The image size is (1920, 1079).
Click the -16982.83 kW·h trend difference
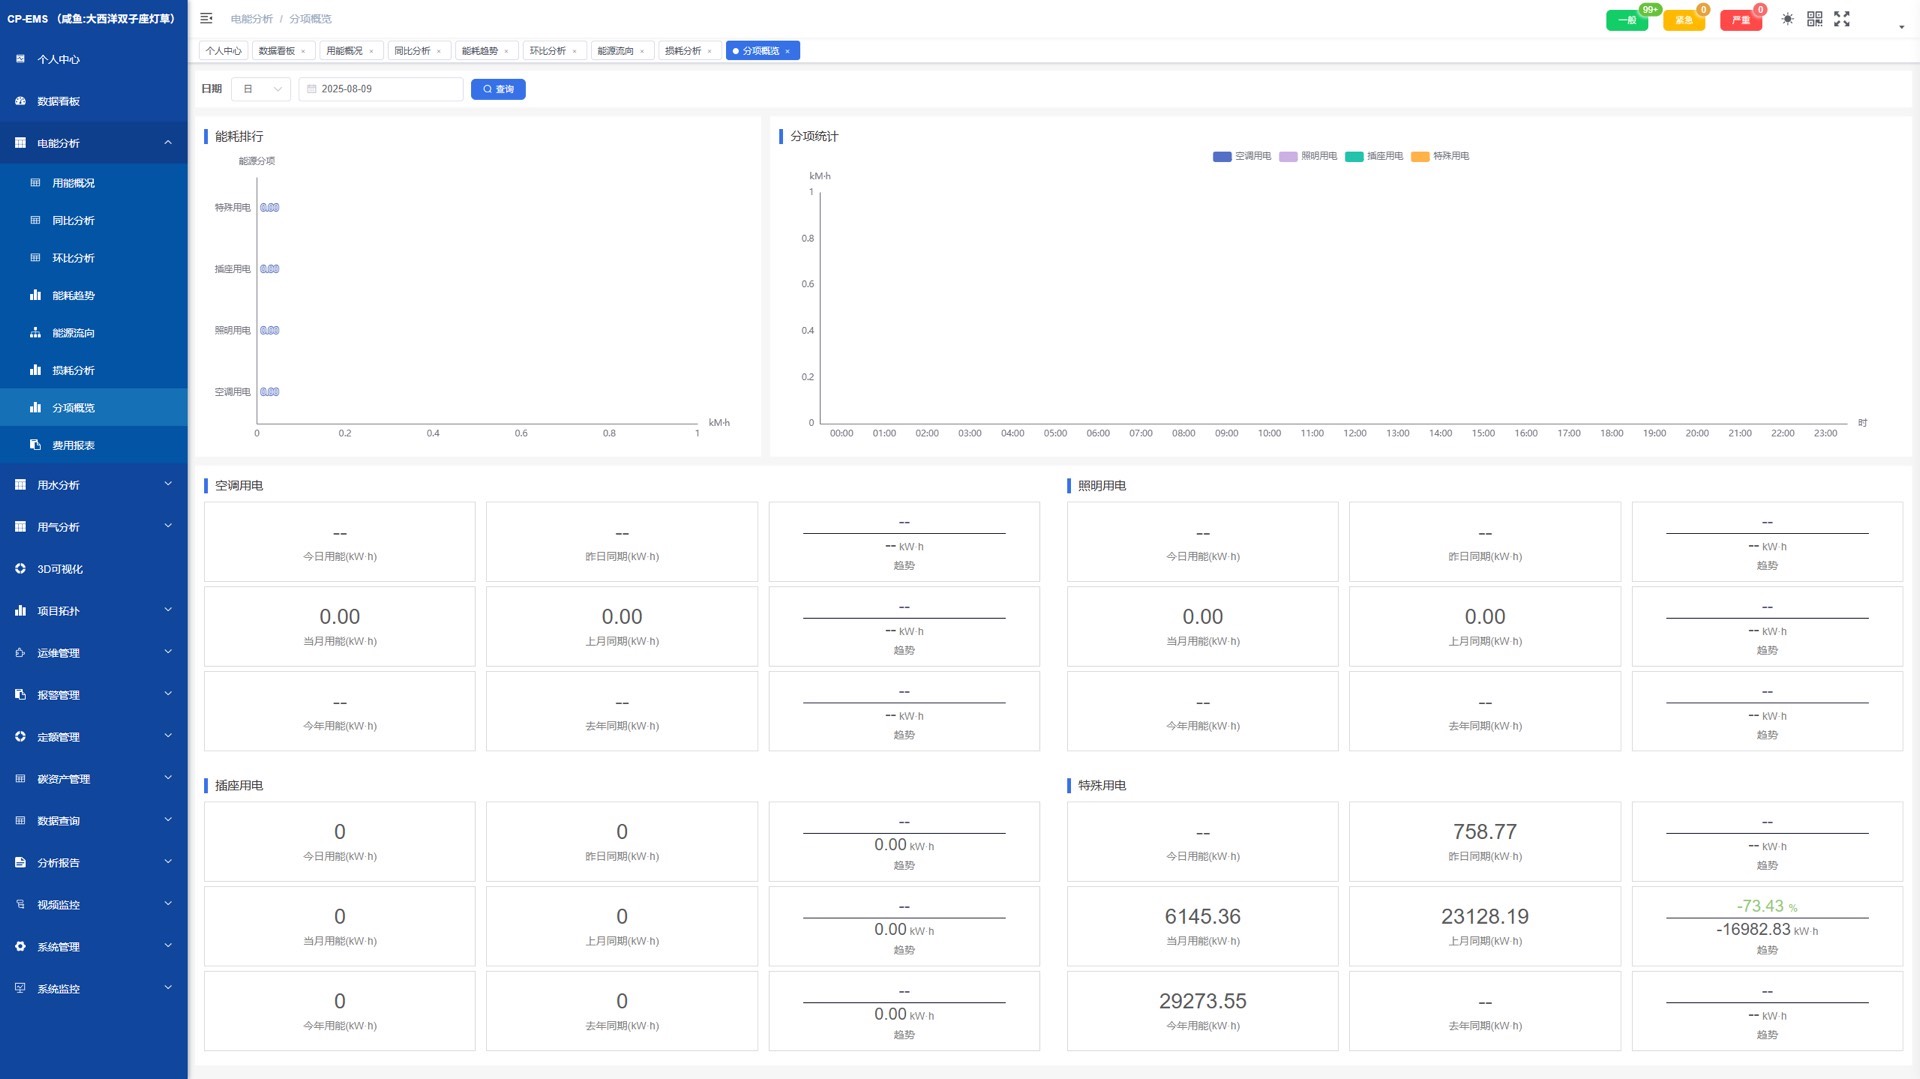click(1767, 930)
